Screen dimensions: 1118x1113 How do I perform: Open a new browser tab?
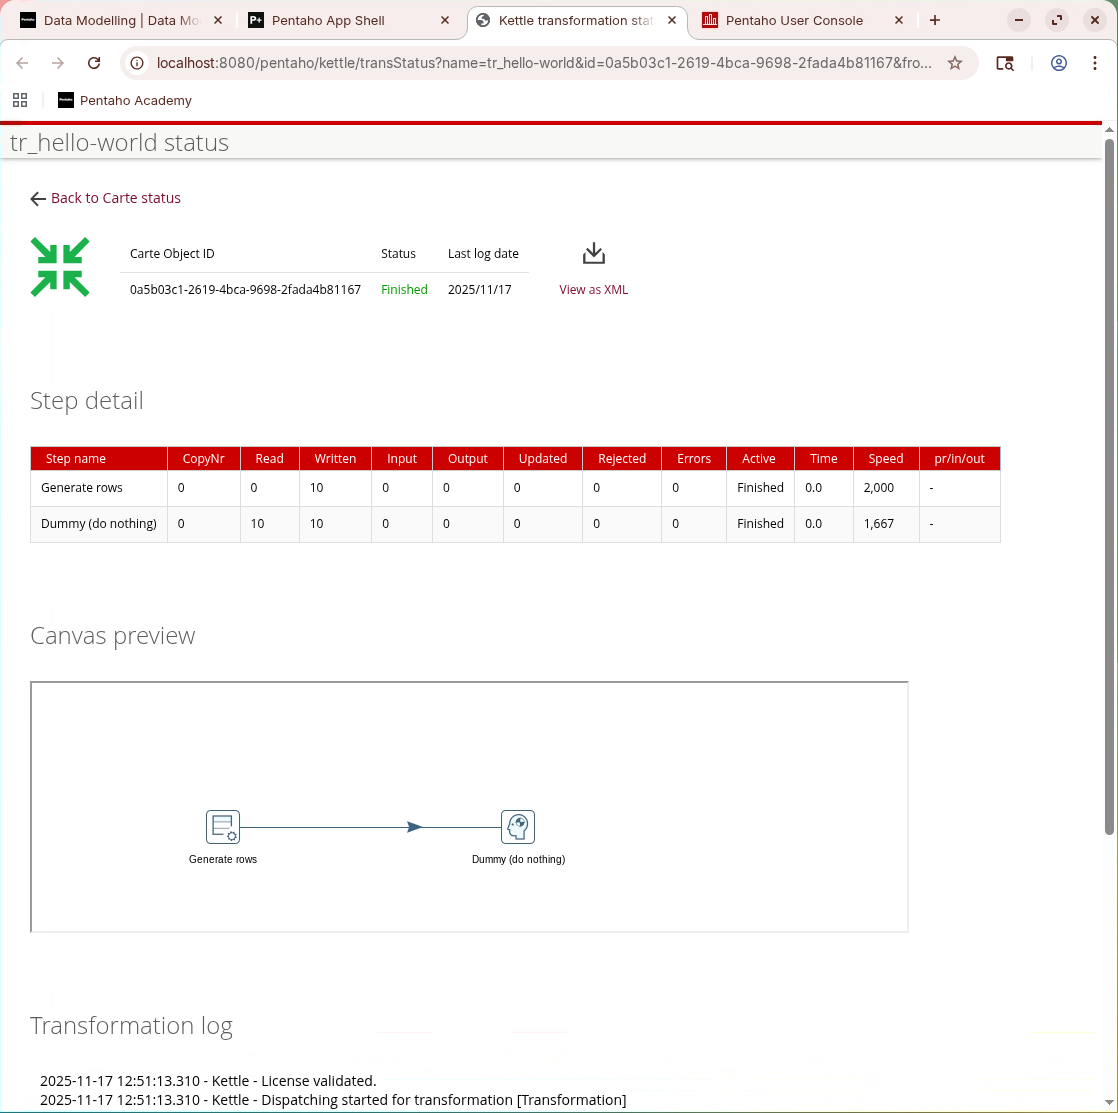[x=934, y=20]
